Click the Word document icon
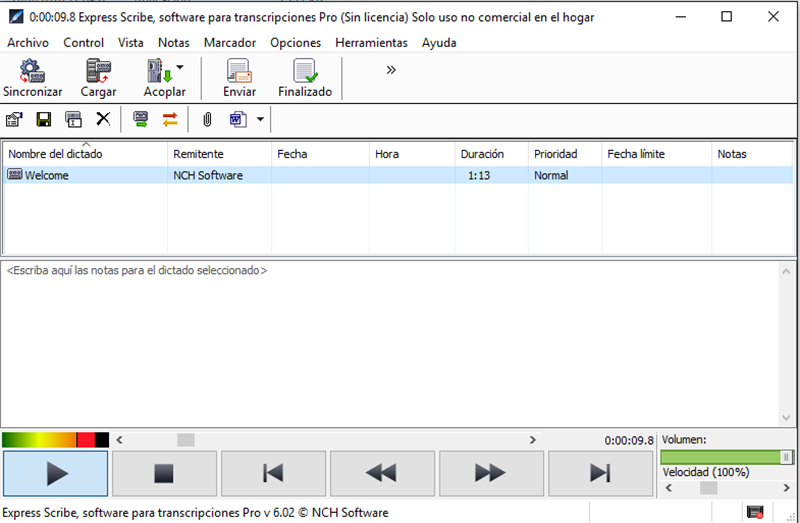Screen dimensions: 800x523 click(x=238, y=119)
